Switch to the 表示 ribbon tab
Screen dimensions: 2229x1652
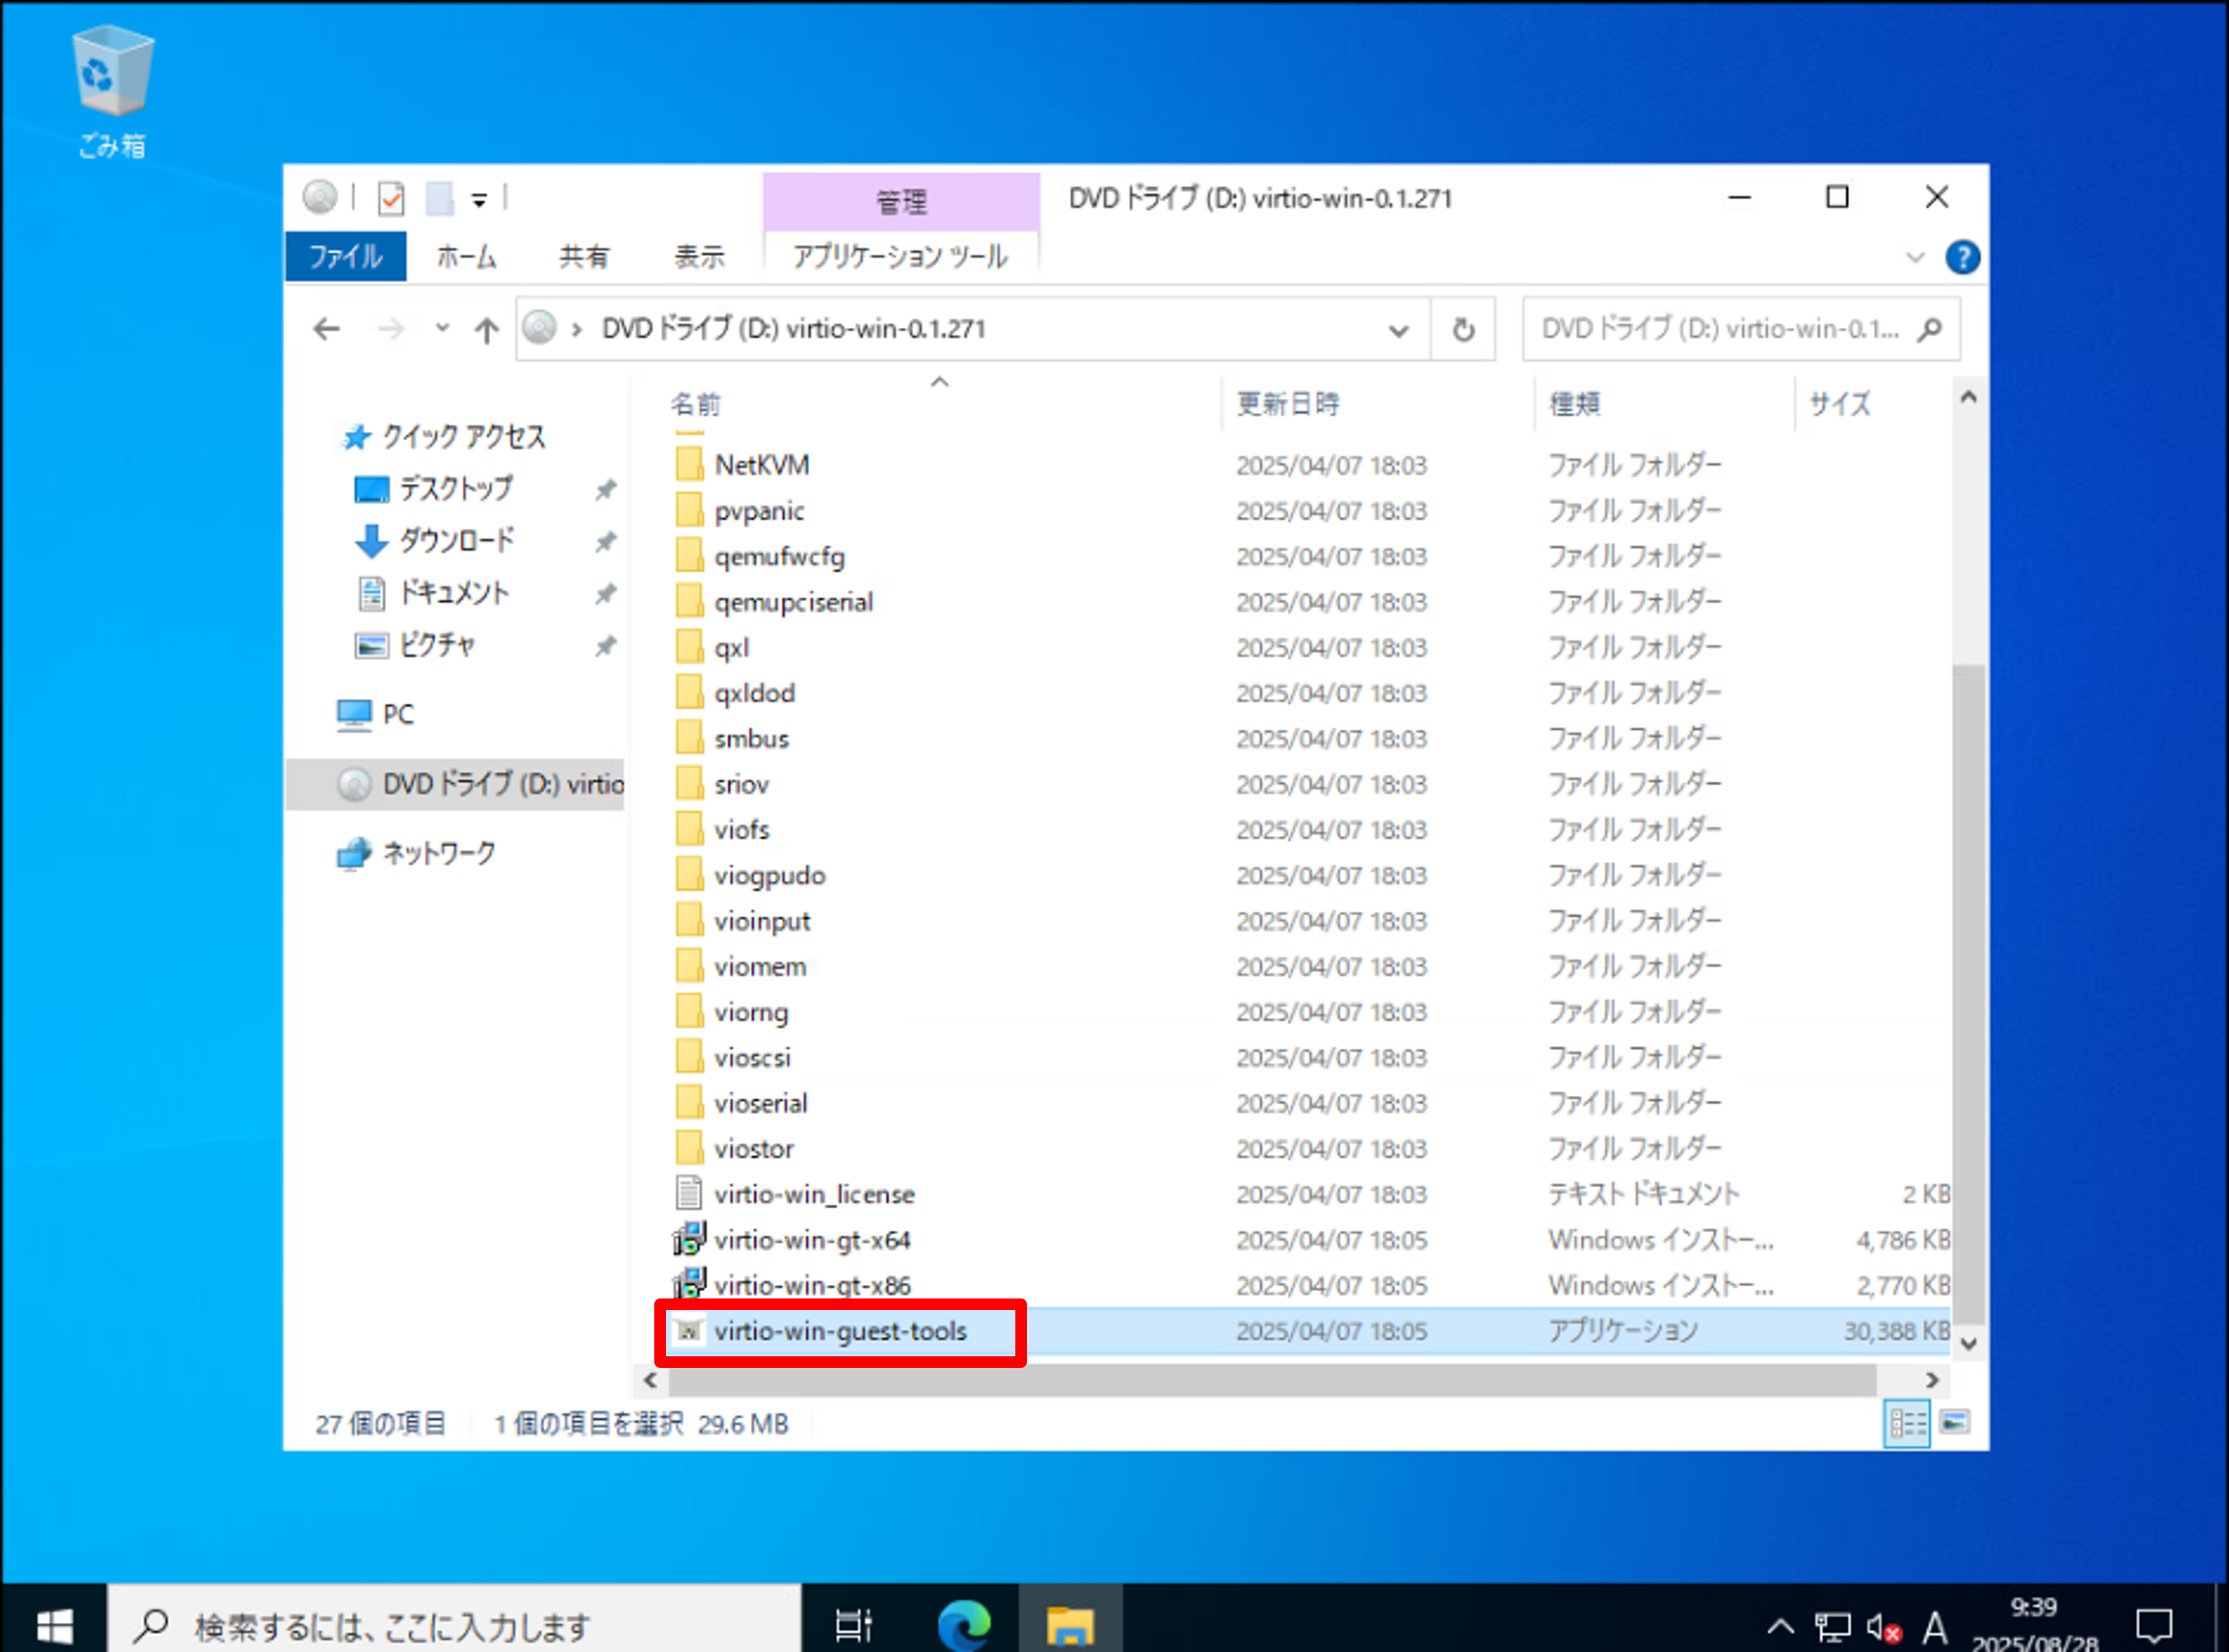click(x=698, y=257)
